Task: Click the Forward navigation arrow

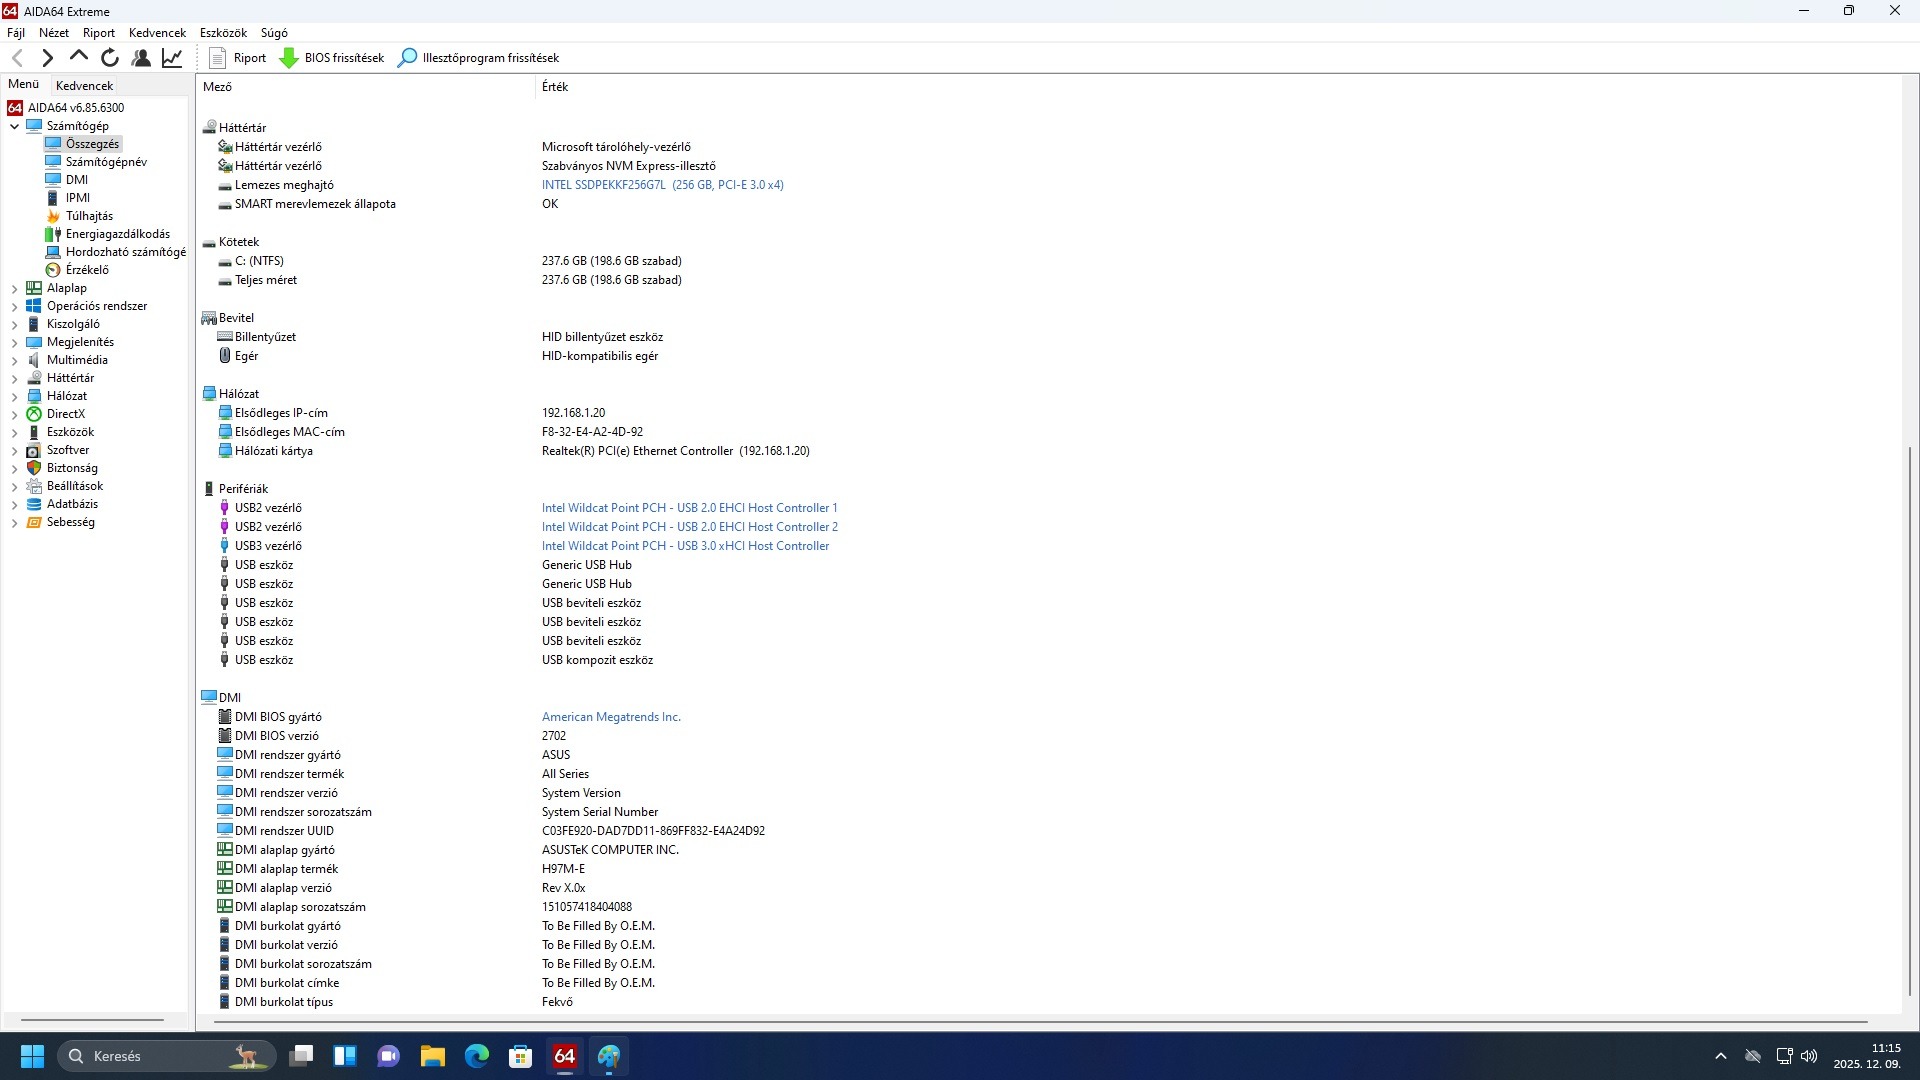Action: (x=47, y=58)
